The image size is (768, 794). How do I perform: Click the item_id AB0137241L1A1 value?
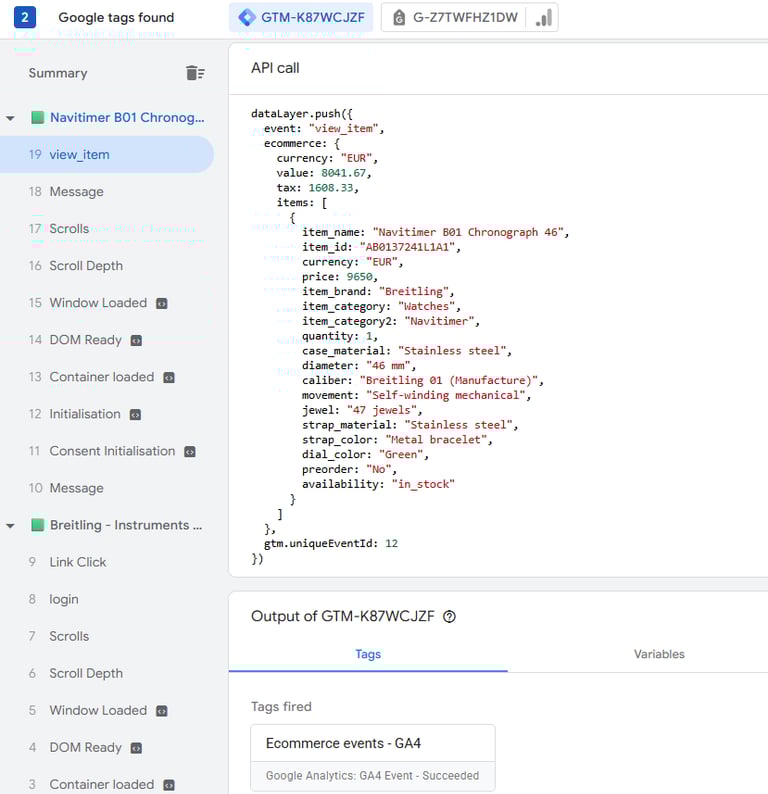point(407,247)
